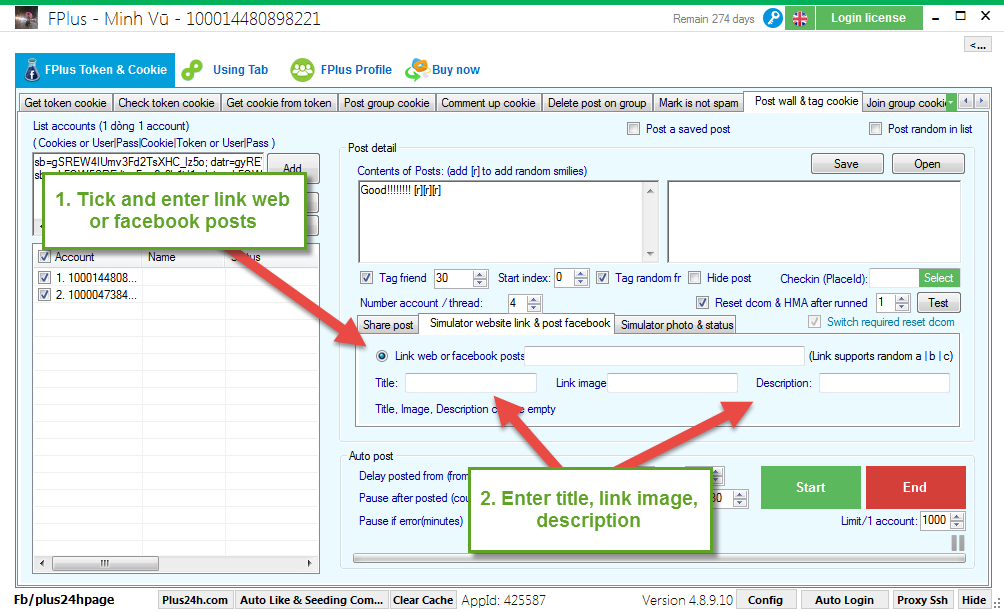This screenshot has width=1004, height=612.
Task: Switch to Simulator photo & status tab
Action: pyautogui.click(x=676, y=325)
